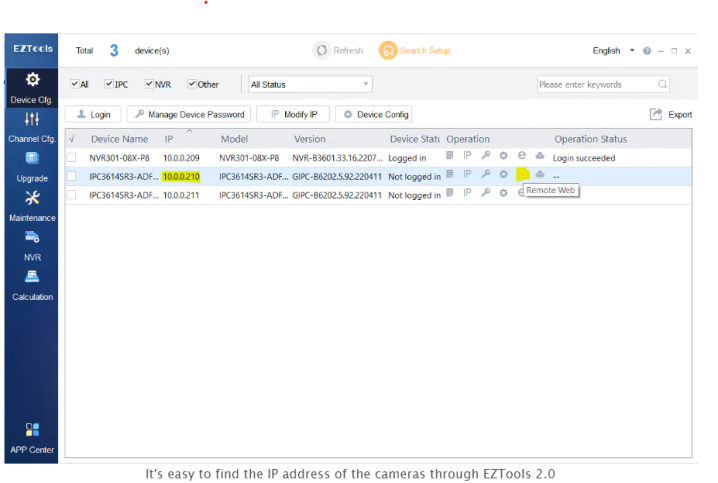Open the Maintenance tools section
Image resolution: width=718 pixels, height=483 pixels.
[x=32, y=205]
